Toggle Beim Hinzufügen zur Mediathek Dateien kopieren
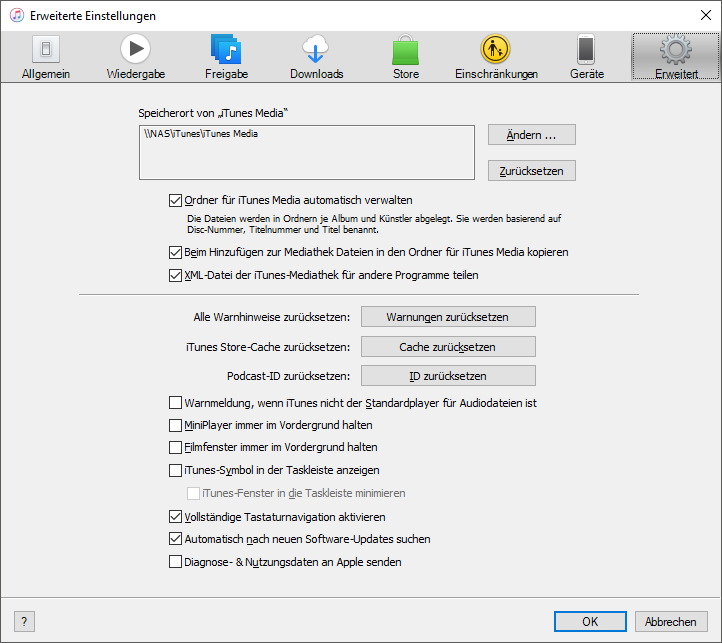 coord(175,252)
